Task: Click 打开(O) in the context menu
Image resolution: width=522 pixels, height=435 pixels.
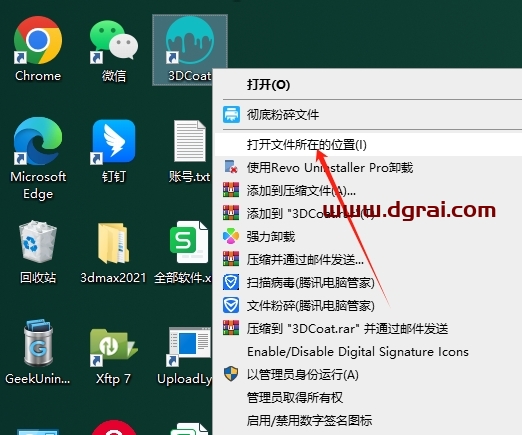Action: [x=368, y=85]
